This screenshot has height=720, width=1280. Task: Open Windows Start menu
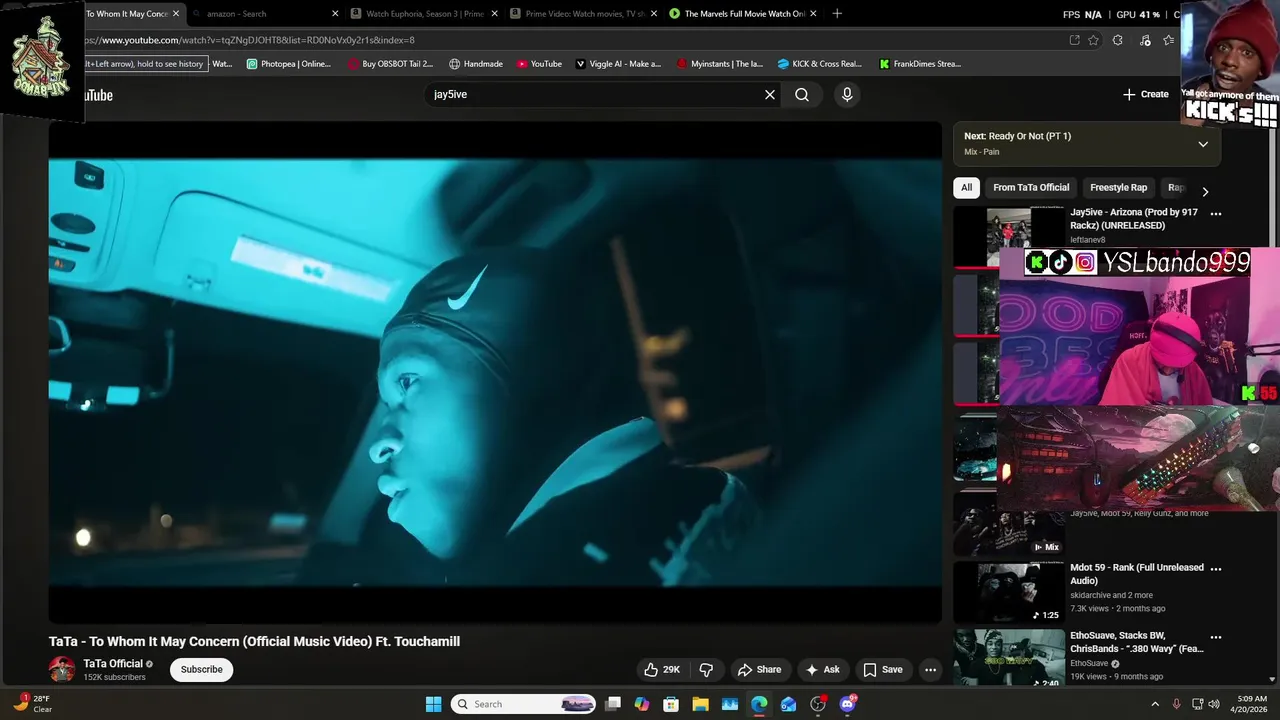coord(433,704)
